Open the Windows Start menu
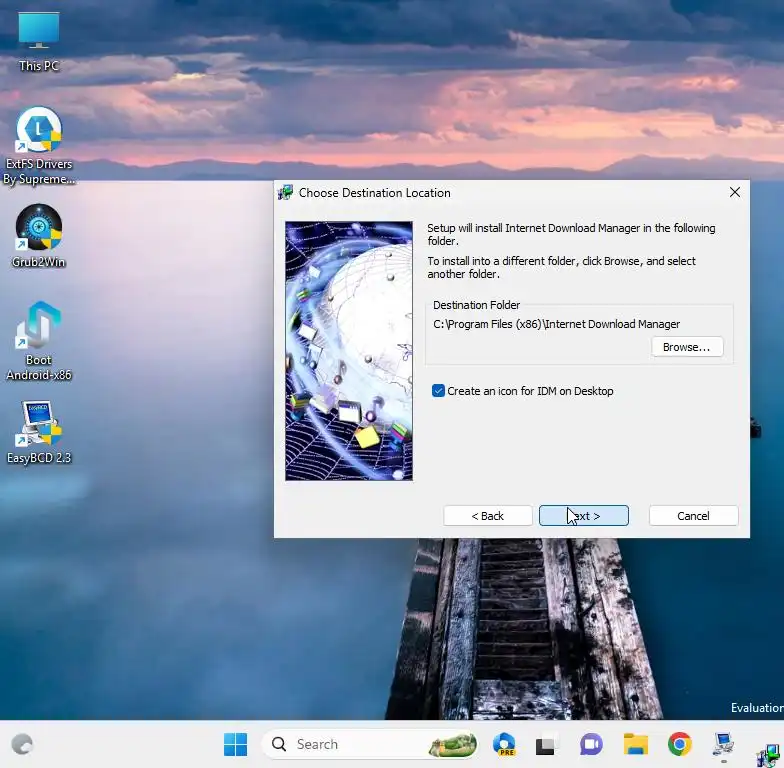 [235, 744]
